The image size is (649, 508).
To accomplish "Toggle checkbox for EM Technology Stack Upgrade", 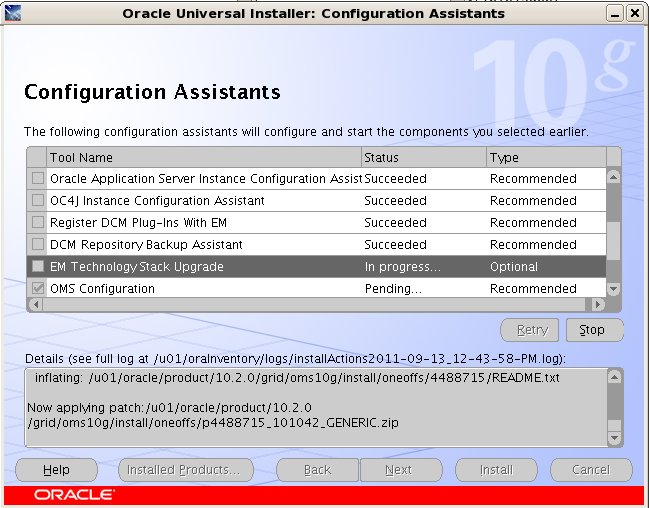I will (x=38, y=266).
